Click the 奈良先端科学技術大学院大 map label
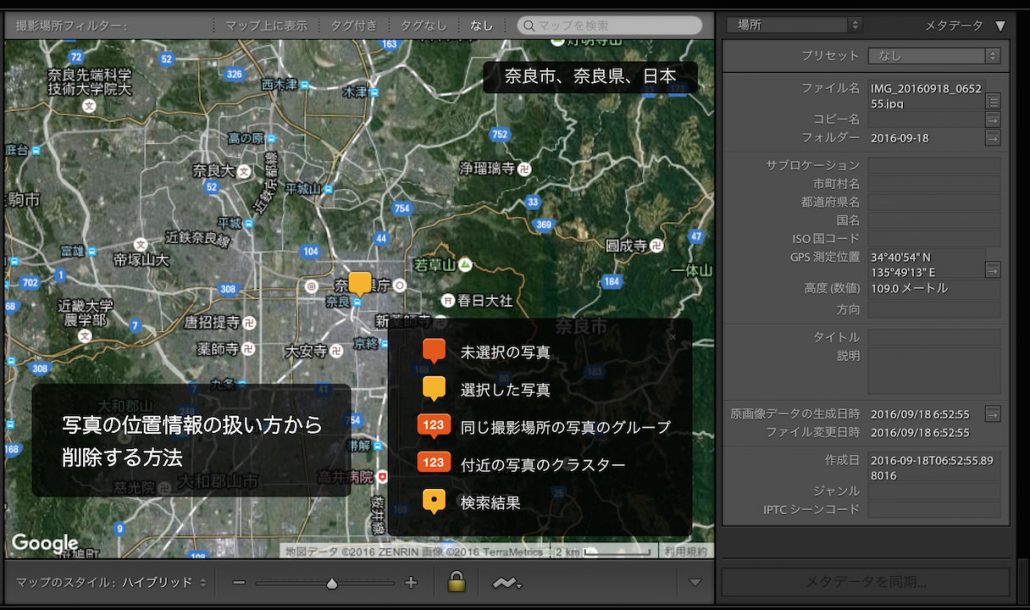Image resolution: width=1030 pixels, height=610 pixels. tap(90, 82)
